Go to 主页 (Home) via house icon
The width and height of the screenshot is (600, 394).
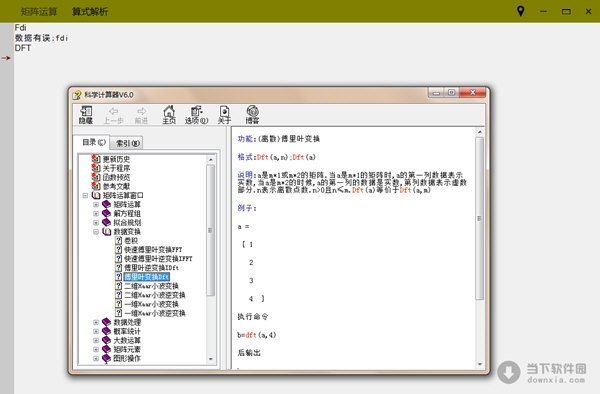pos(169,115)
